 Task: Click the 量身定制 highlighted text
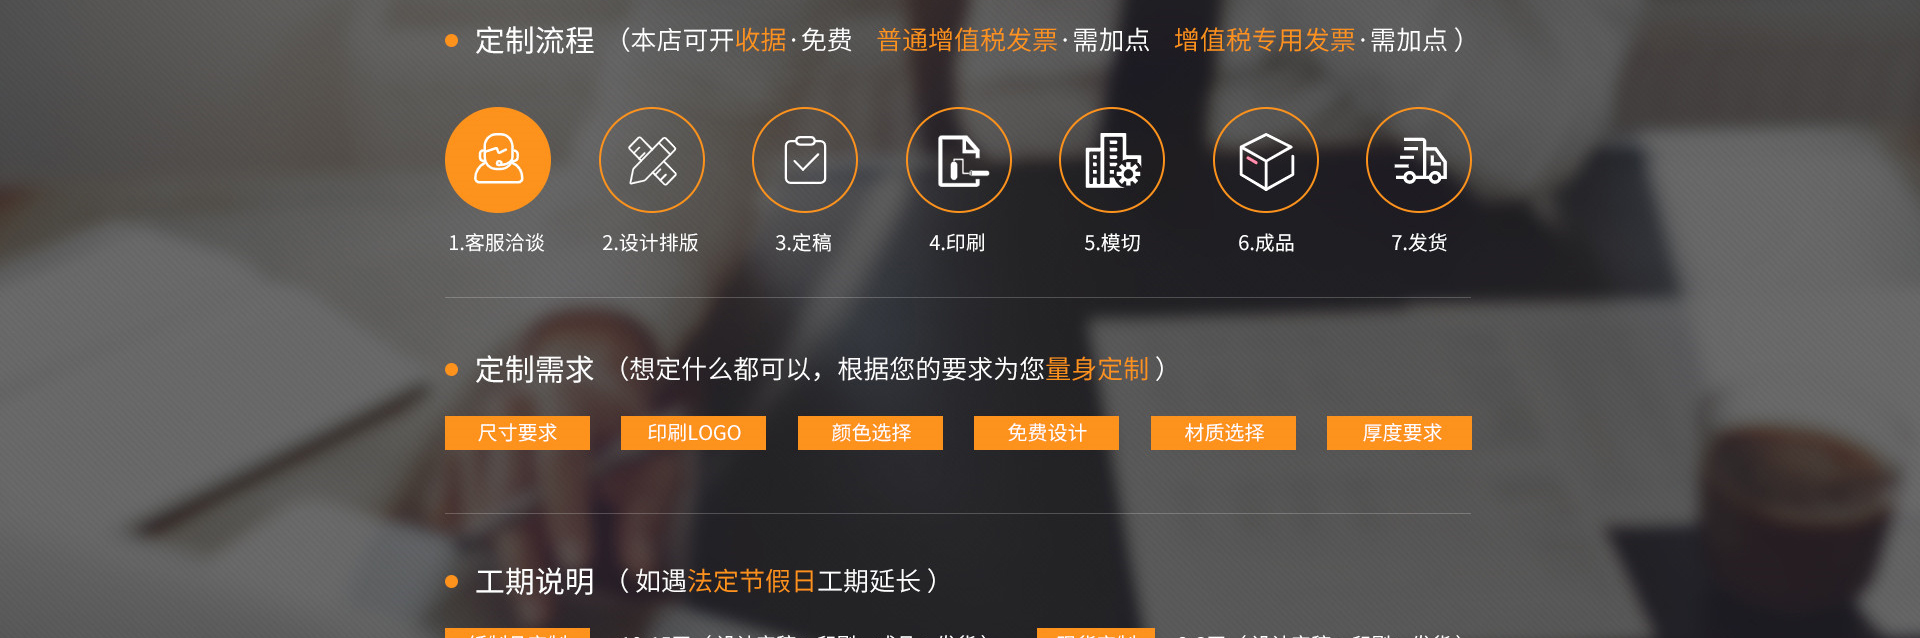point(1097,369)
